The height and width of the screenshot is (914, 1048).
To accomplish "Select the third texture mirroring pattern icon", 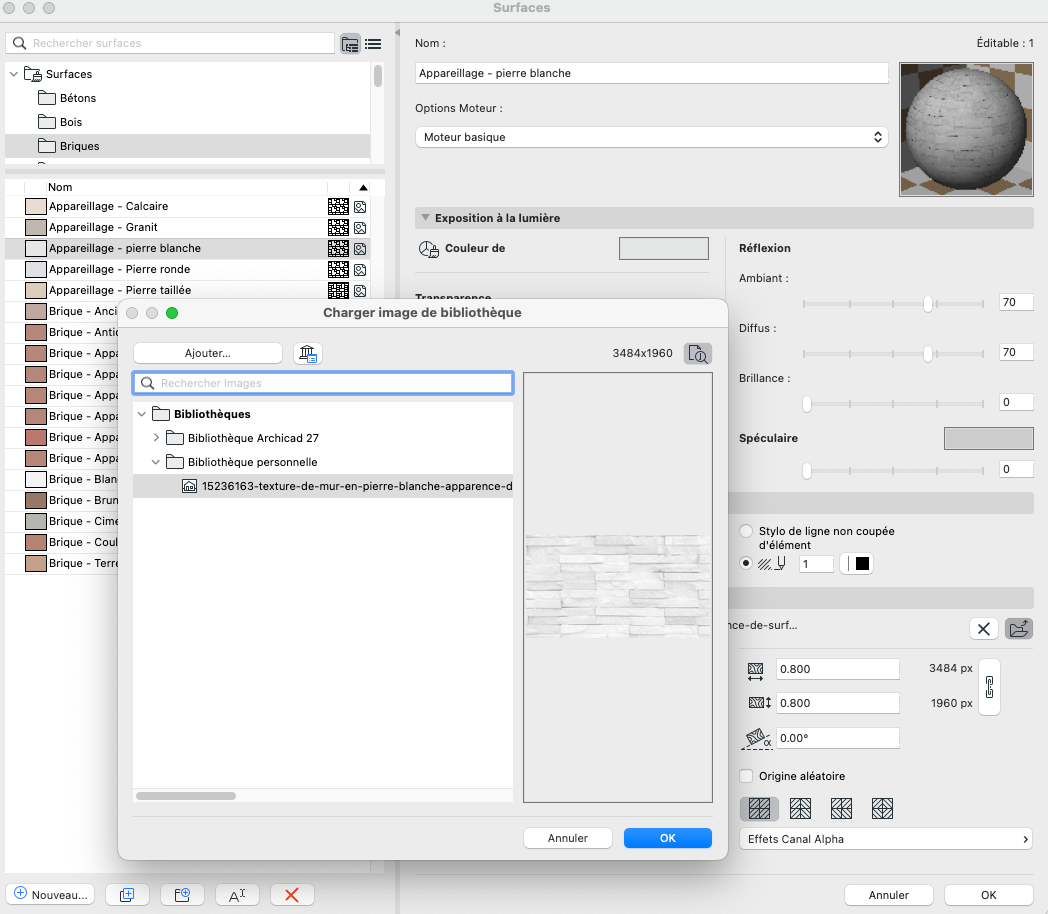I will pos(841,808).
